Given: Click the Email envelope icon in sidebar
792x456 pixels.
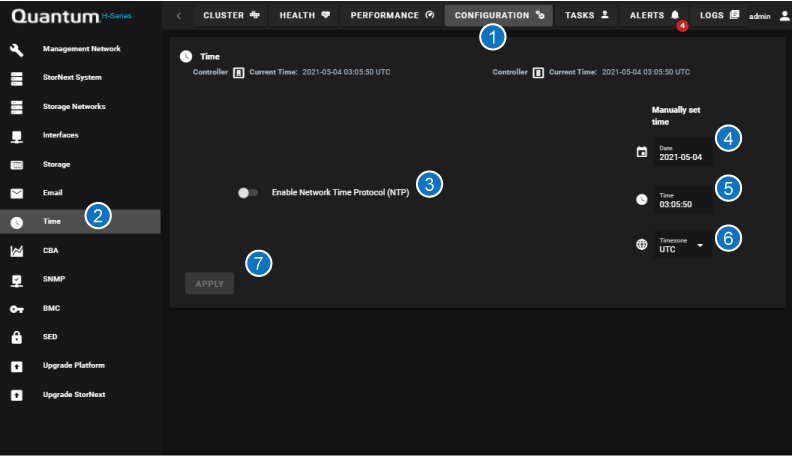Looking at the screenshot, I should pyautogui.click(x=16, y=193).
